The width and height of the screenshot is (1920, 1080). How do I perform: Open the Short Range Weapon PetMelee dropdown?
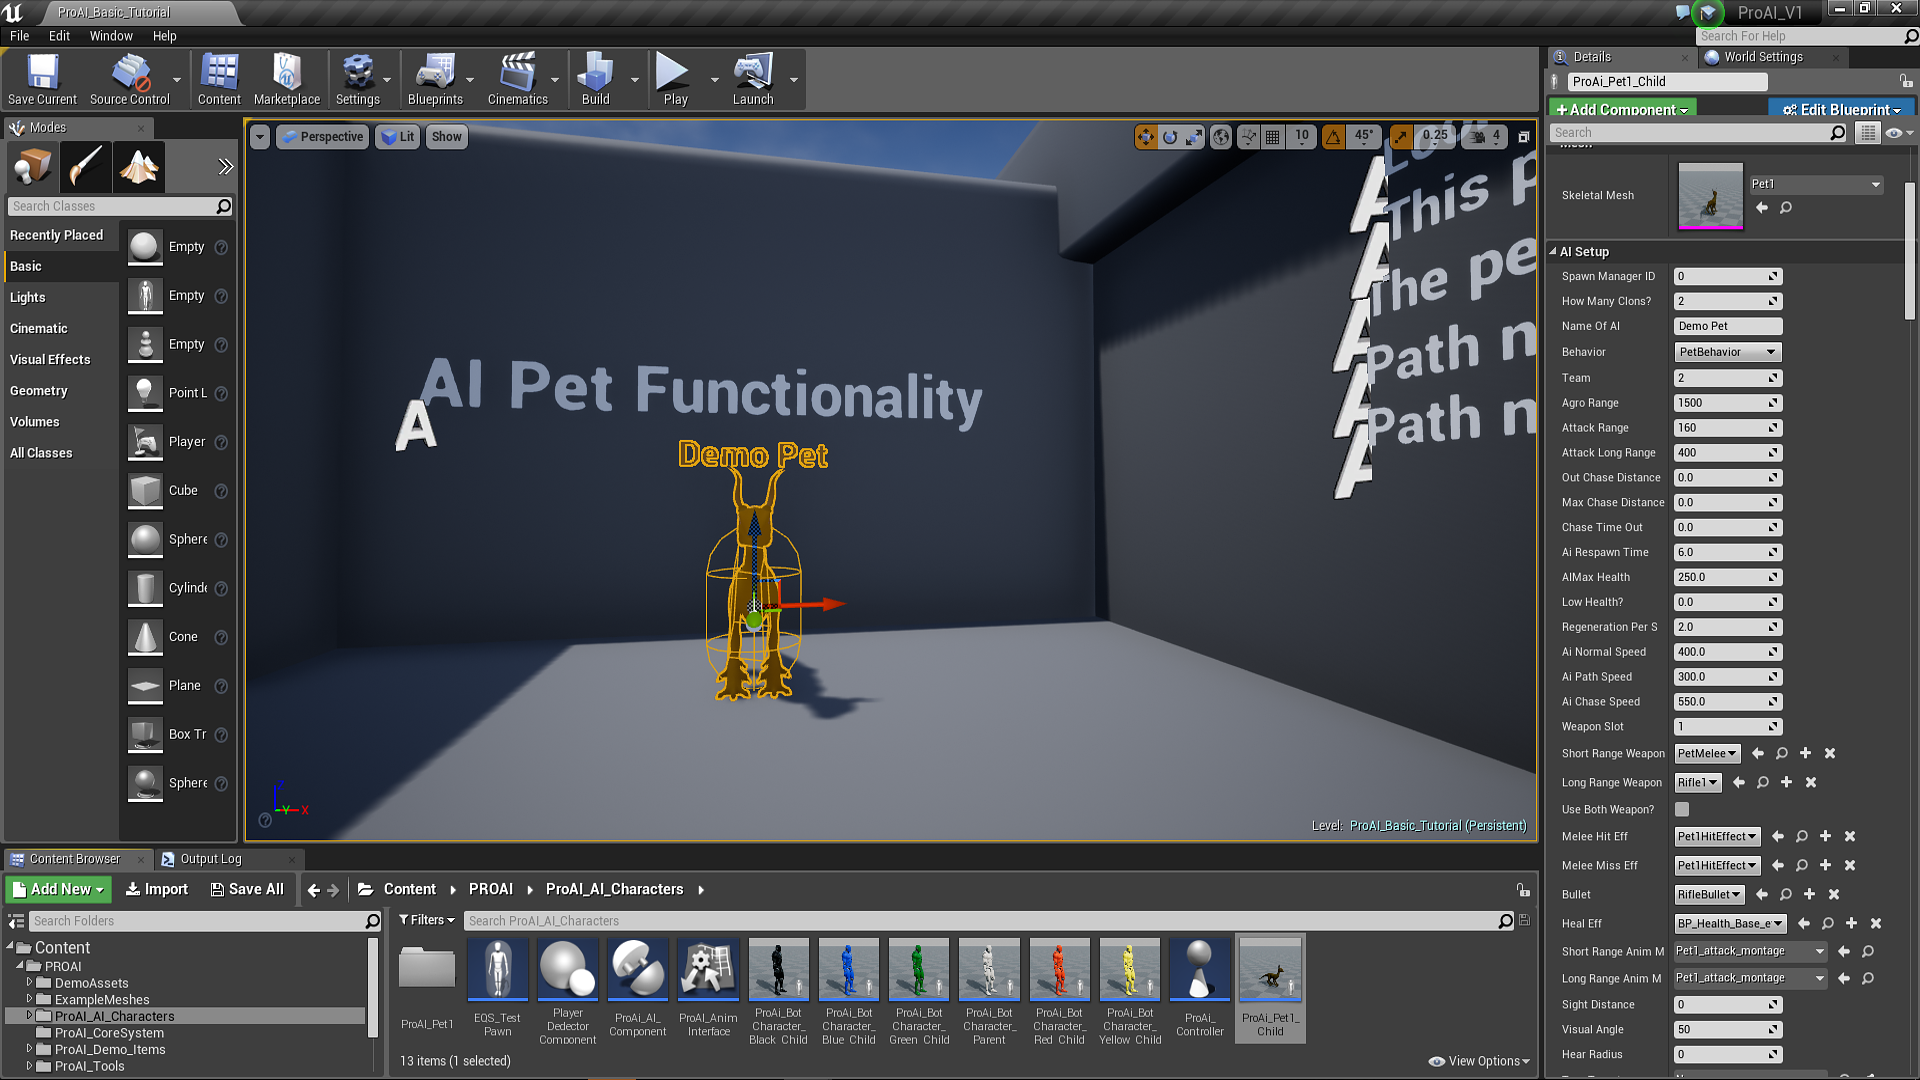(1706, 752)
